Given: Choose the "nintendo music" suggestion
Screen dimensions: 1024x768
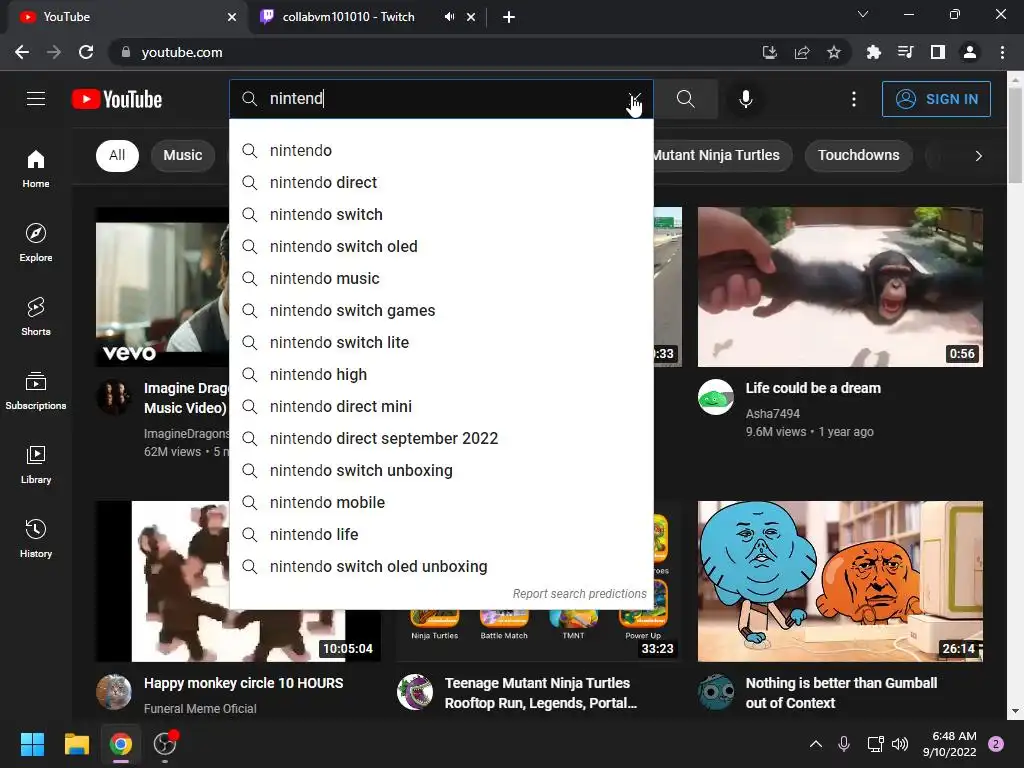Looking at the screenshot, I should click(441, 279).
